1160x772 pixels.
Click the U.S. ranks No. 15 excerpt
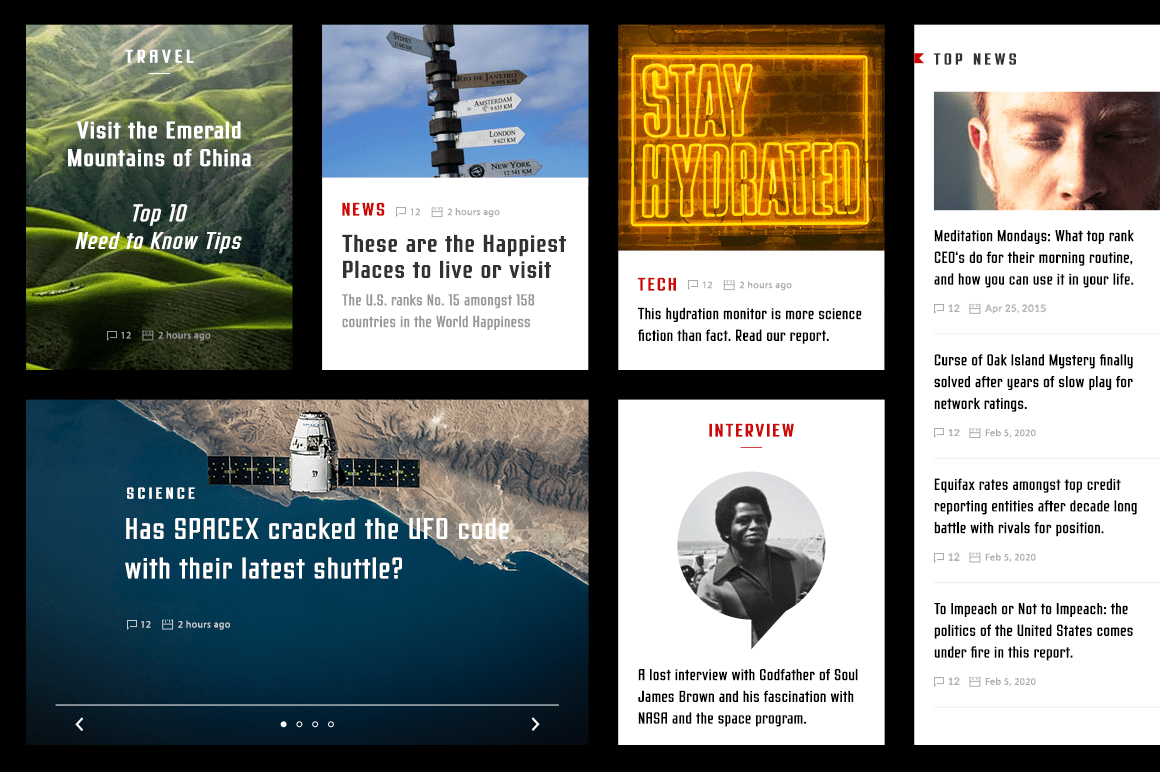(x=438, y=311)
